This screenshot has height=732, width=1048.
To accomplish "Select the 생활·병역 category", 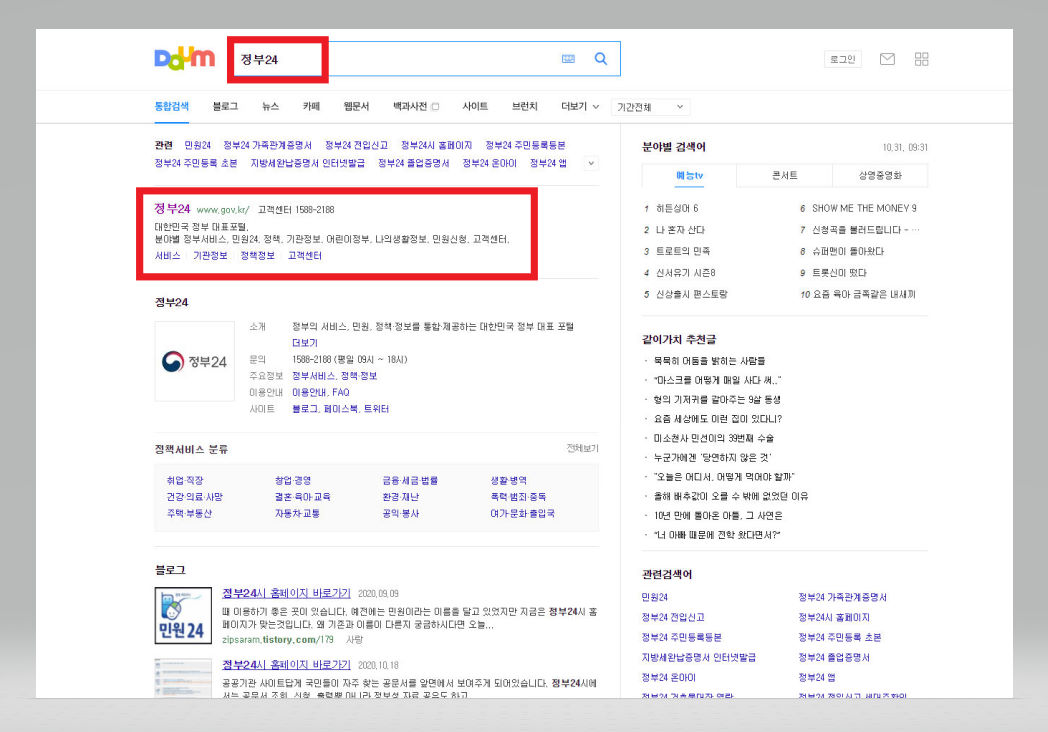I will pyautogui.click(x=509, y=480).
